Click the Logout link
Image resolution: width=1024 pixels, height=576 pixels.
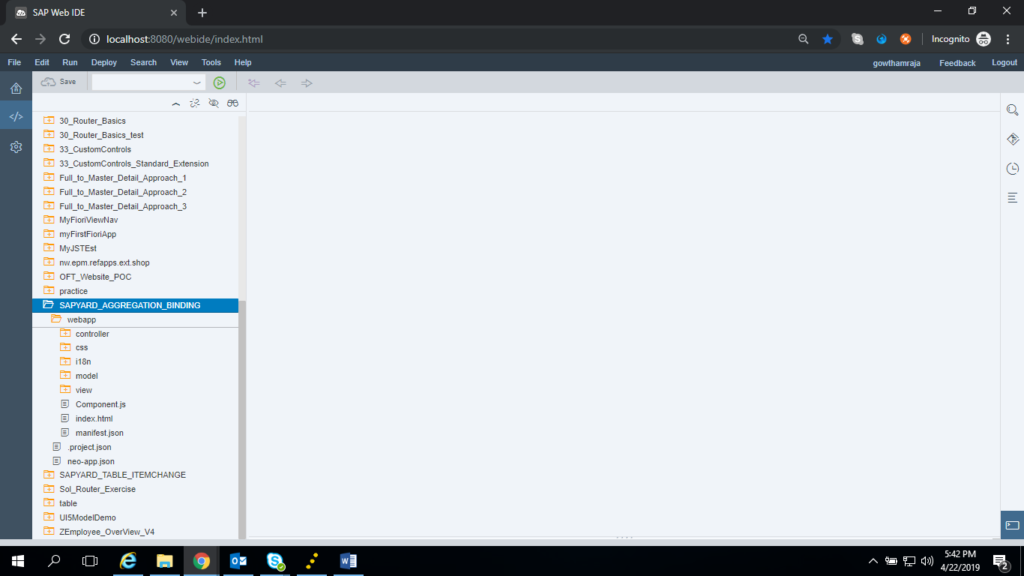1004,63
